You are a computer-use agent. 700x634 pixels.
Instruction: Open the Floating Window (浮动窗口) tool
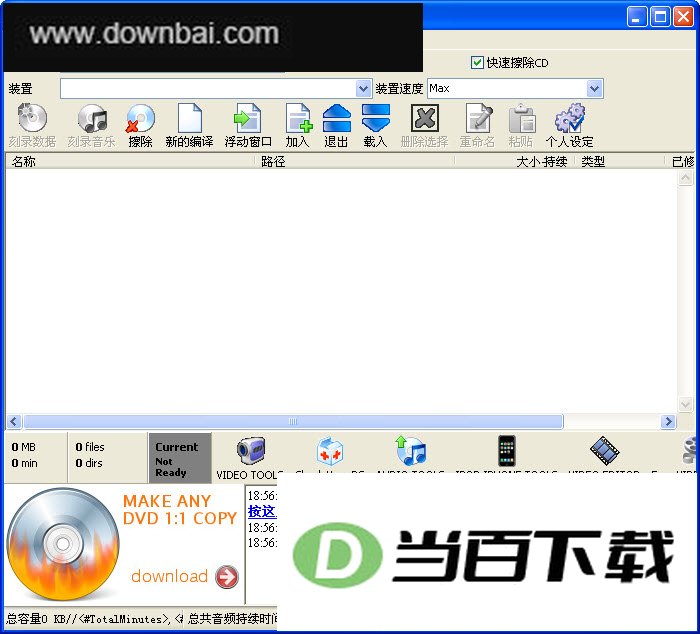point(248,119)
